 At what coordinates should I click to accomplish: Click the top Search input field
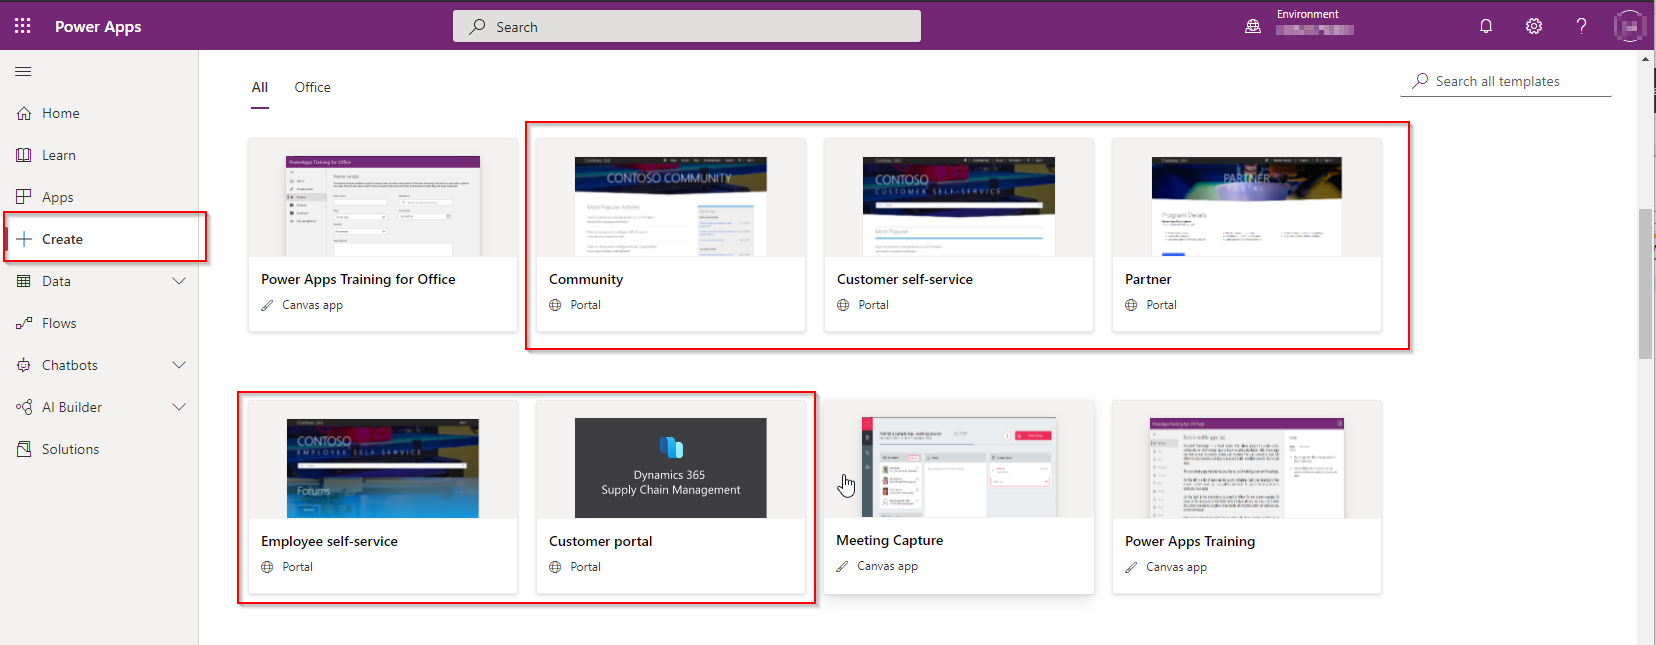pyautogui.click(x=687, y=26)
